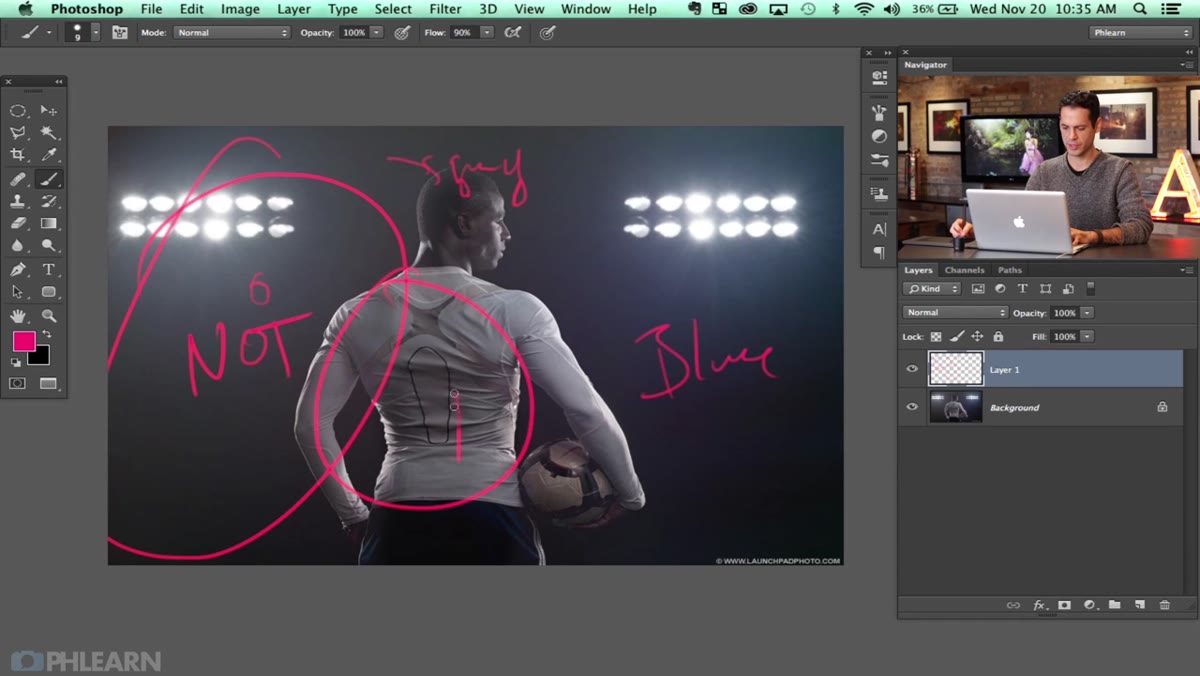
Task: Add a new adjustment layer icon
Action: coord(1090,605)
